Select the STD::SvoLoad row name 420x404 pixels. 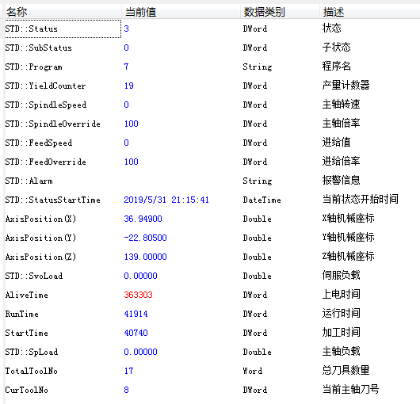(34, 276)
